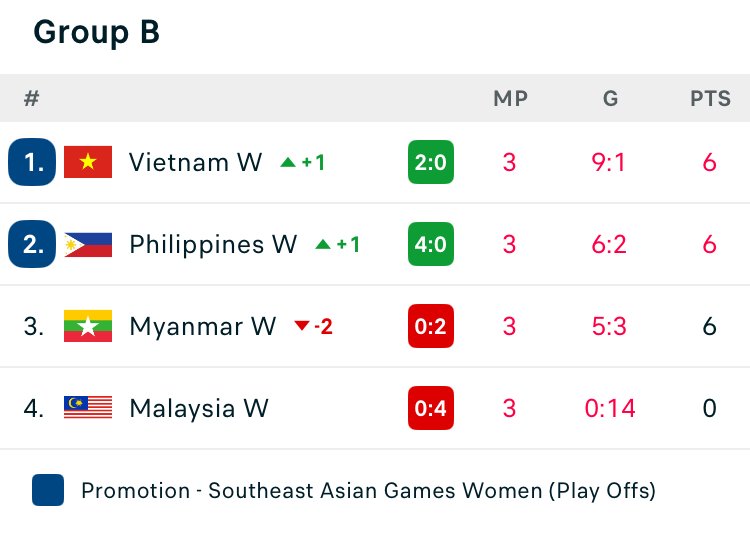Open Philippines W team link
This screenshot has width=750, height=546.
[x=213, y=244]
